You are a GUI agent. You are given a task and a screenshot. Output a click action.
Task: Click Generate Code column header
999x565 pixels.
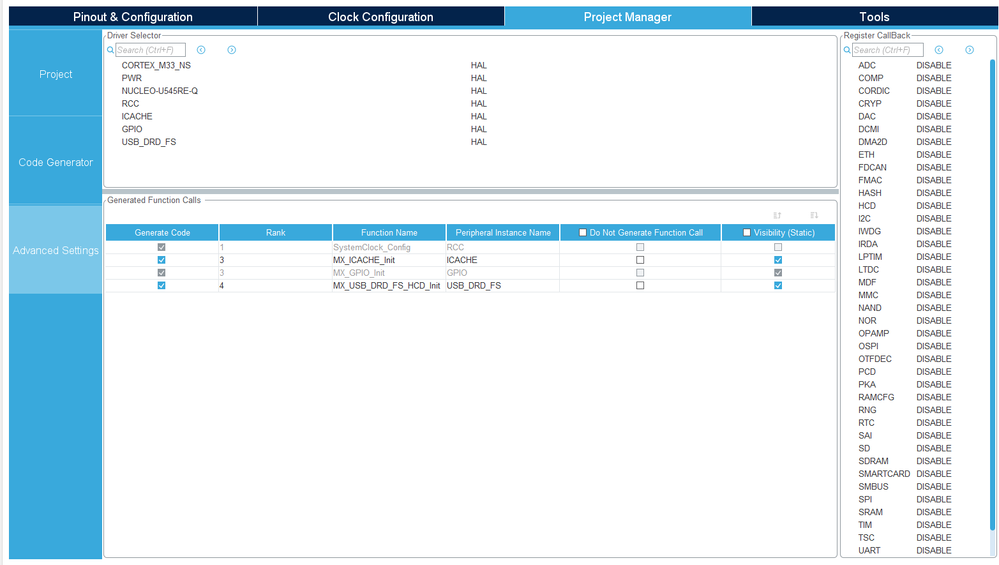(162, 232)
